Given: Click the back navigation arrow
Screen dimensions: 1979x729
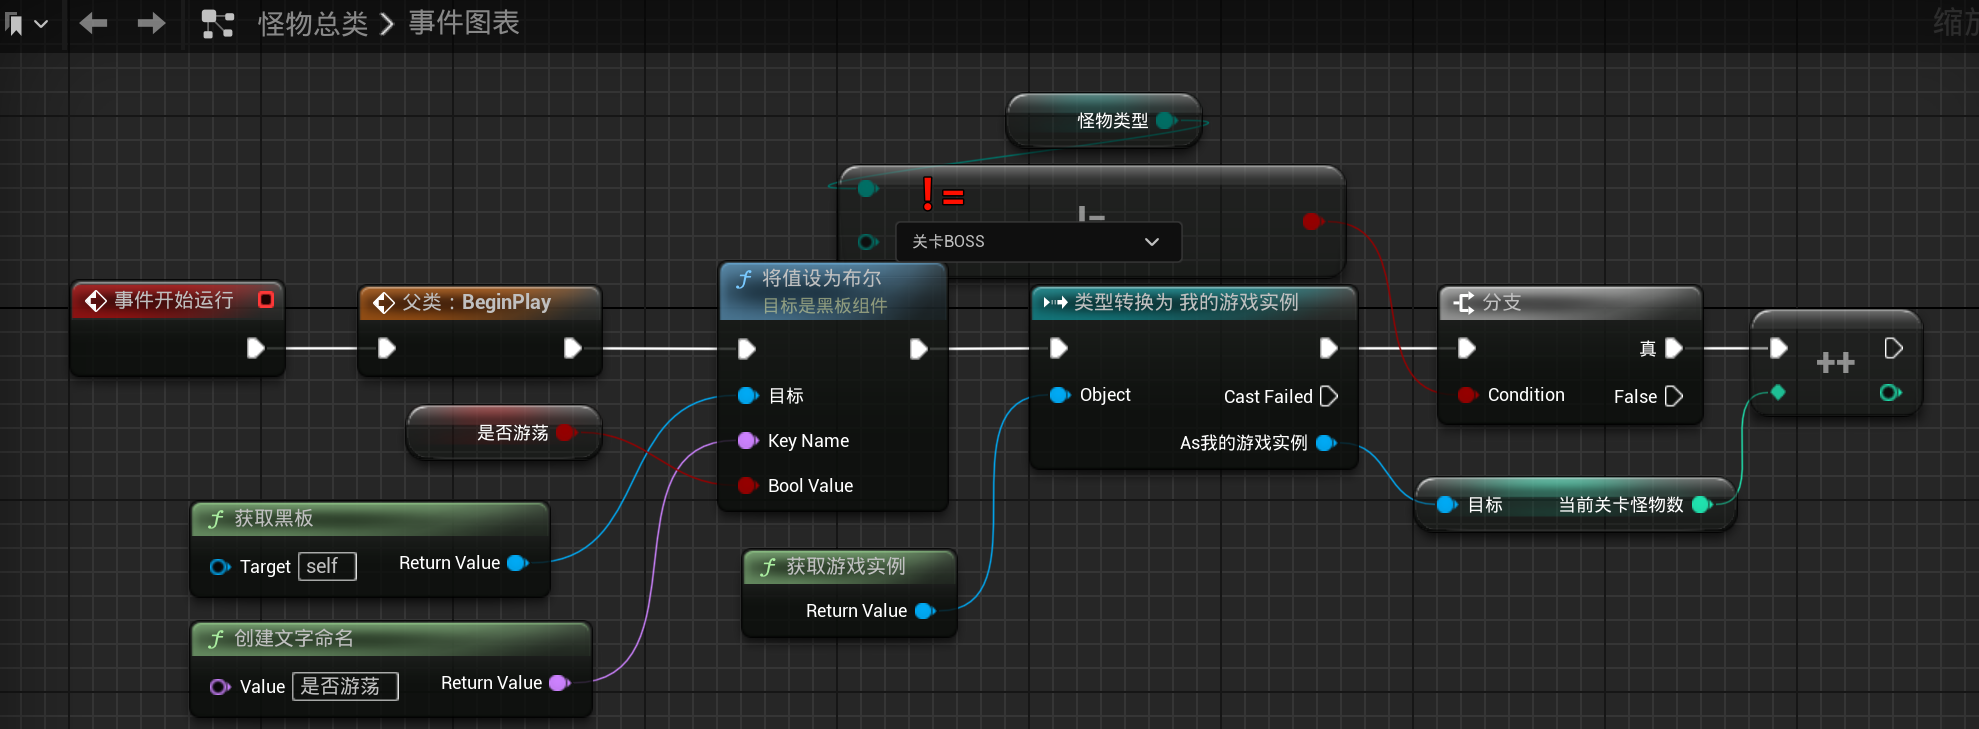Looking at the screenshot, I should tap(93, 23).
